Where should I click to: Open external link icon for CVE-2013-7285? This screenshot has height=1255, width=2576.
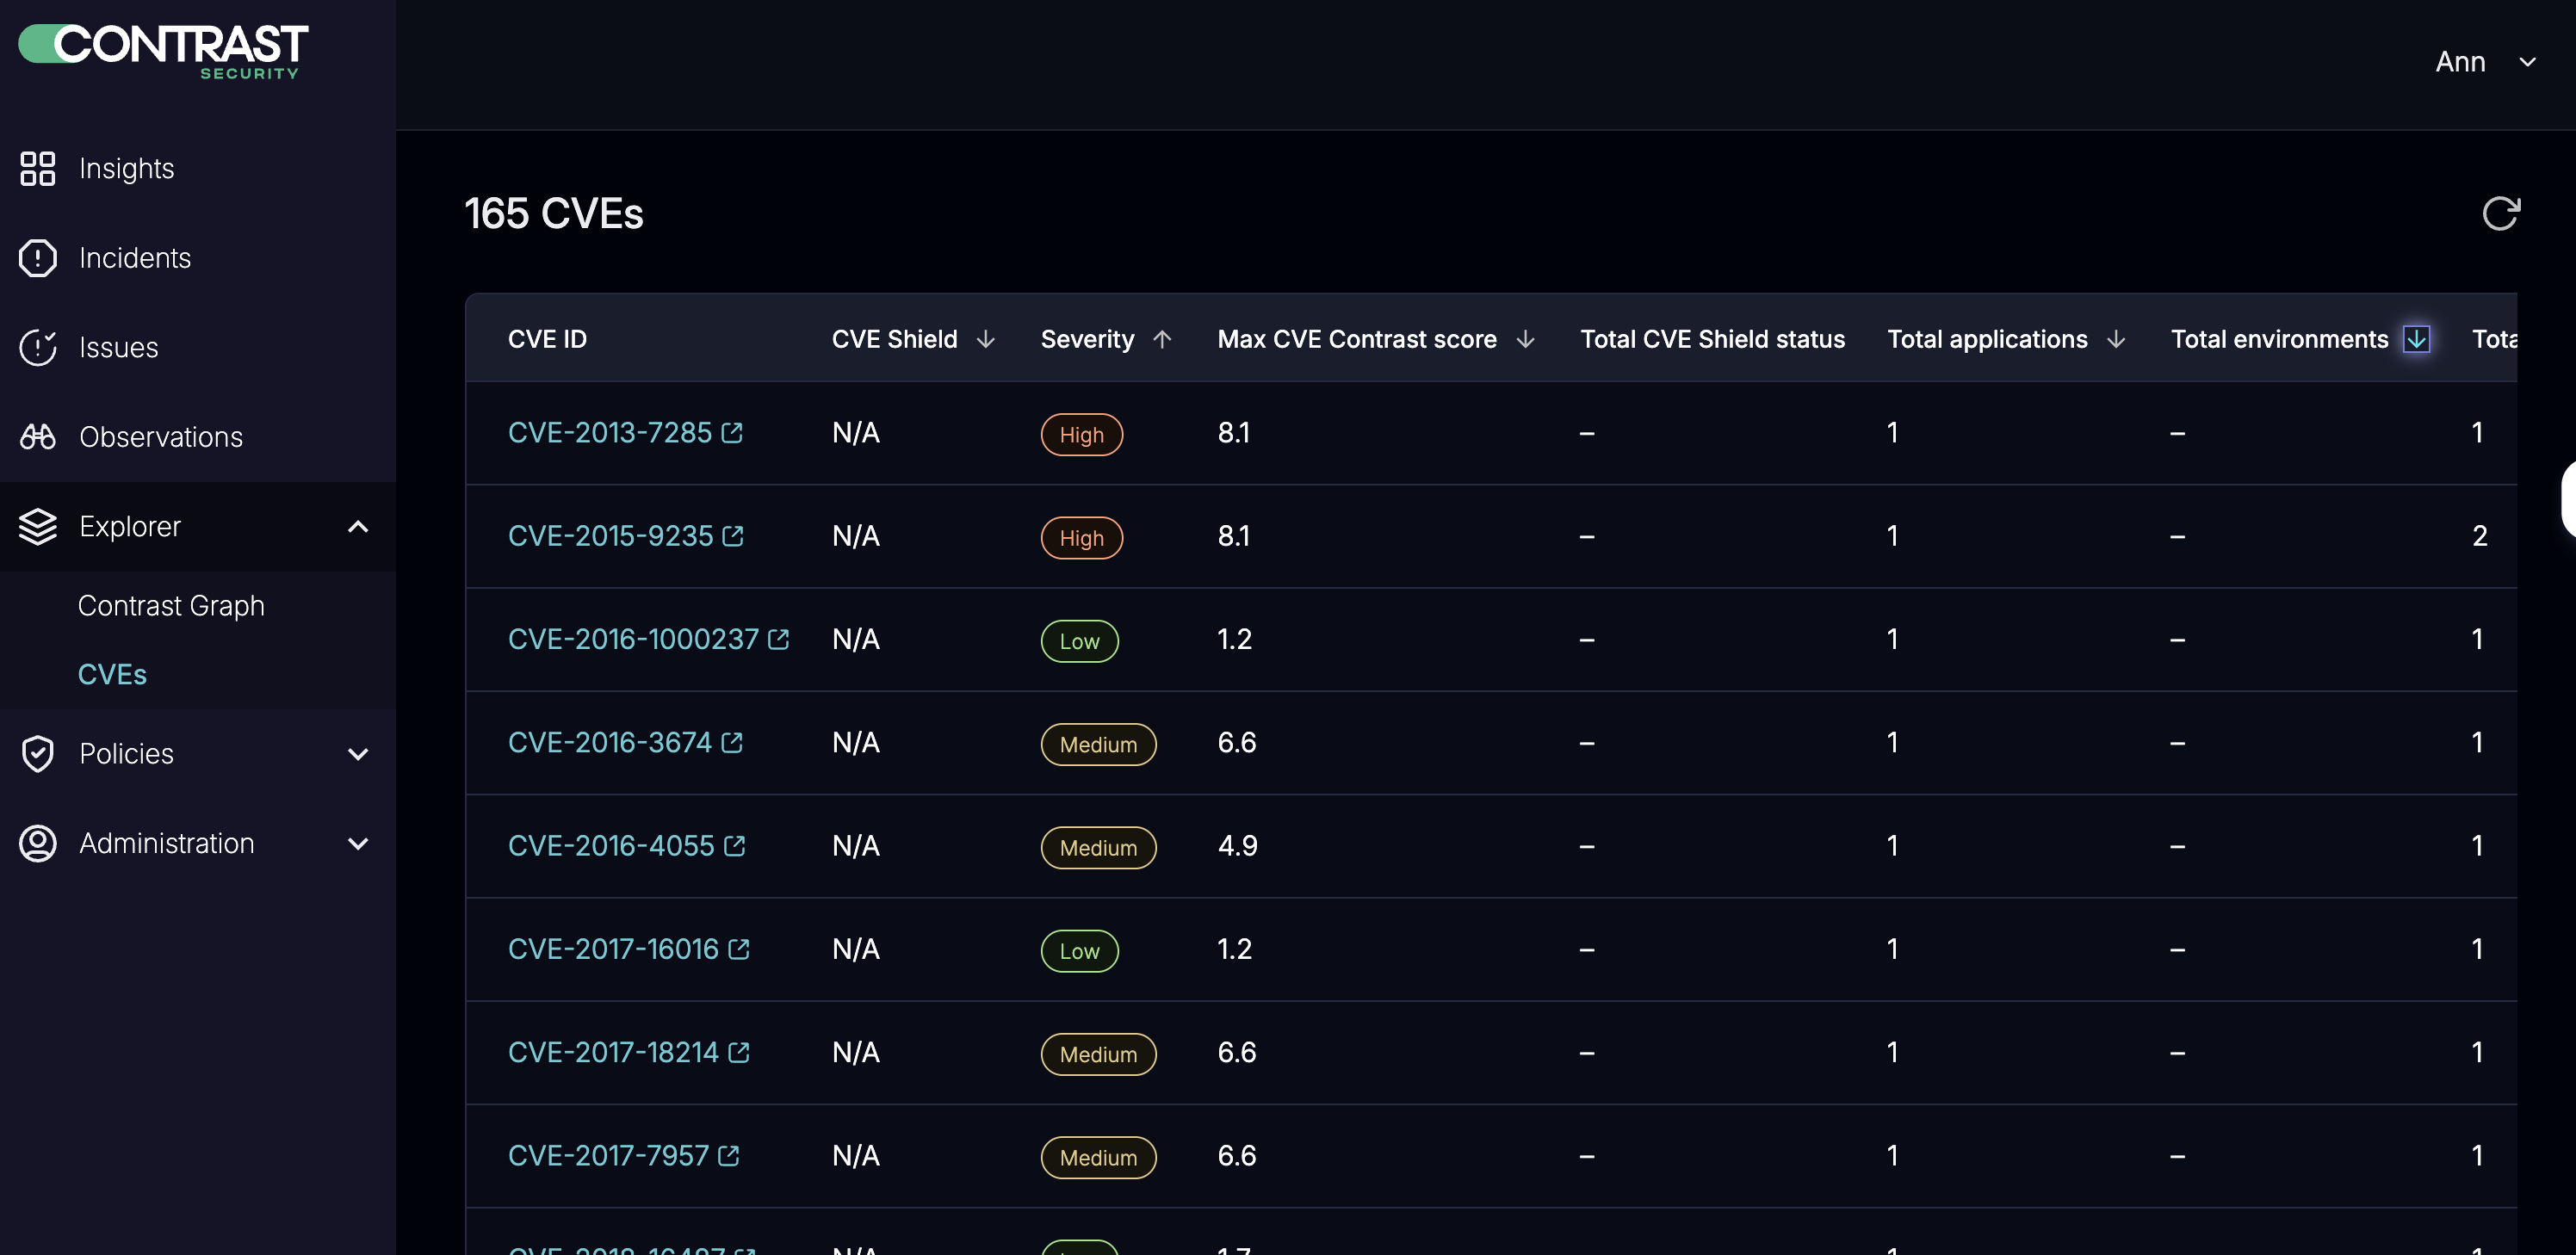(x=732, y=433)
